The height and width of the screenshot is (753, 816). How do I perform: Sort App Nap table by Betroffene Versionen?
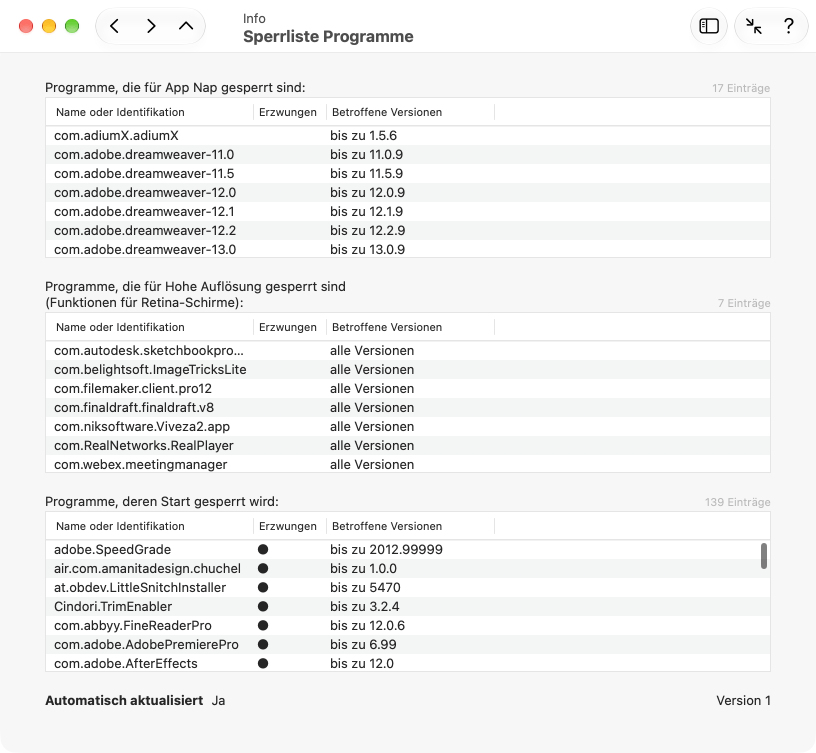click(410, 112)
